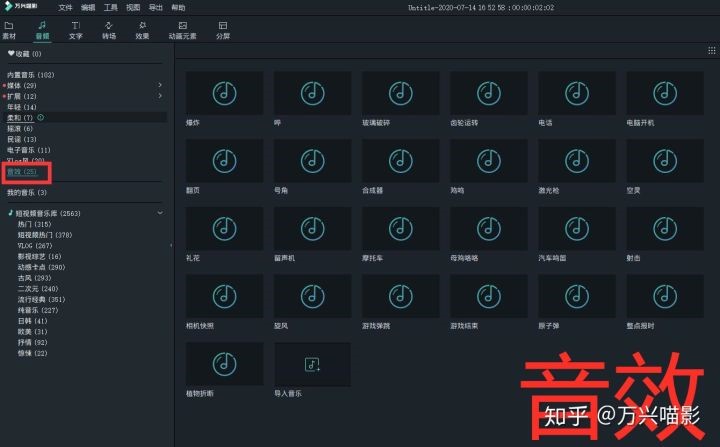Open 我的音乐 (3) list
The width and height of the screenshot is (720, 447).
pos(27,192)
